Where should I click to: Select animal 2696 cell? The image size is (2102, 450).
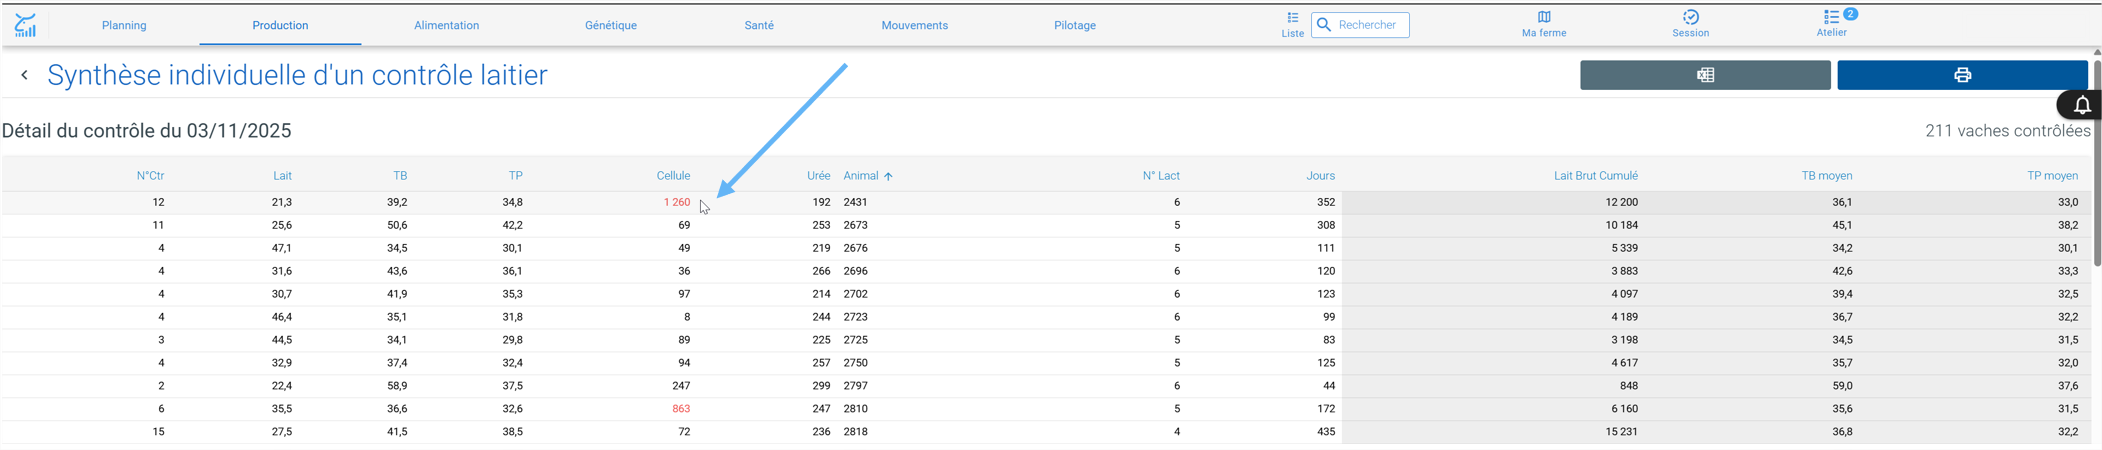855,271
